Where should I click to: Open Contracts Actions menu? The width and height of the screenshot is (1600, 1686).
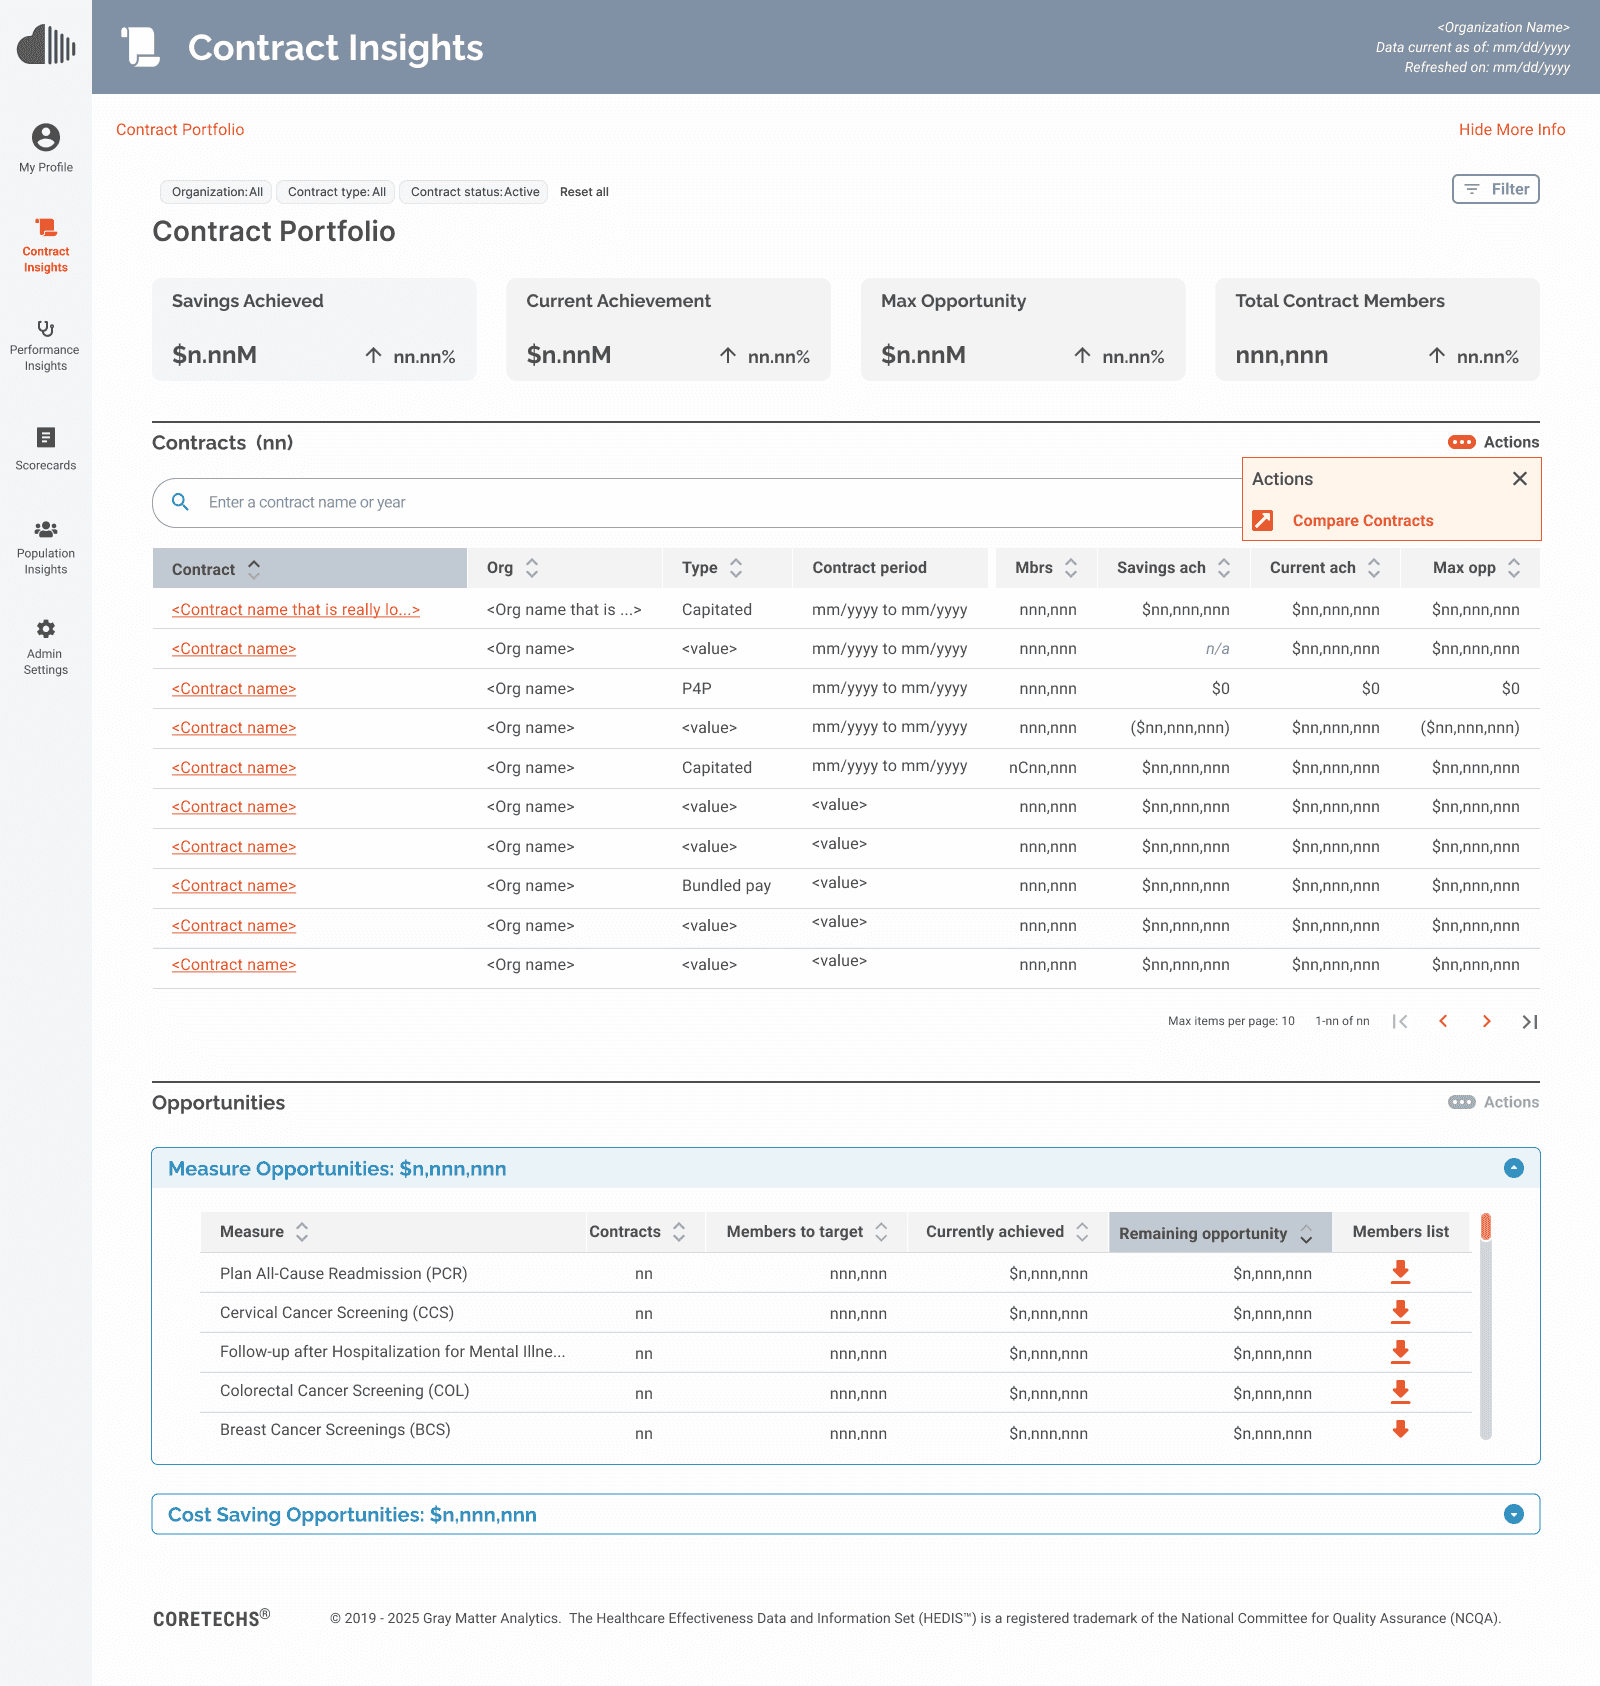[x=1494, y=442]
